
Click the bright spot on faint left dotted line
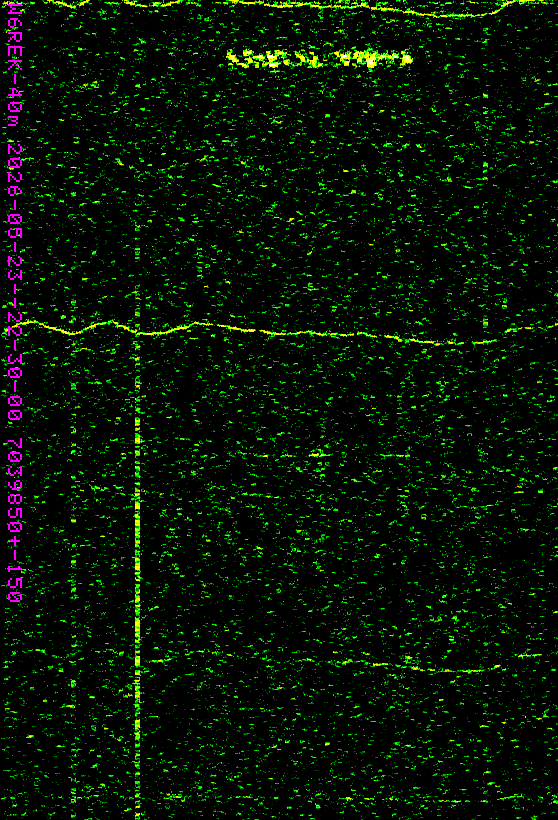pos(73,520)
